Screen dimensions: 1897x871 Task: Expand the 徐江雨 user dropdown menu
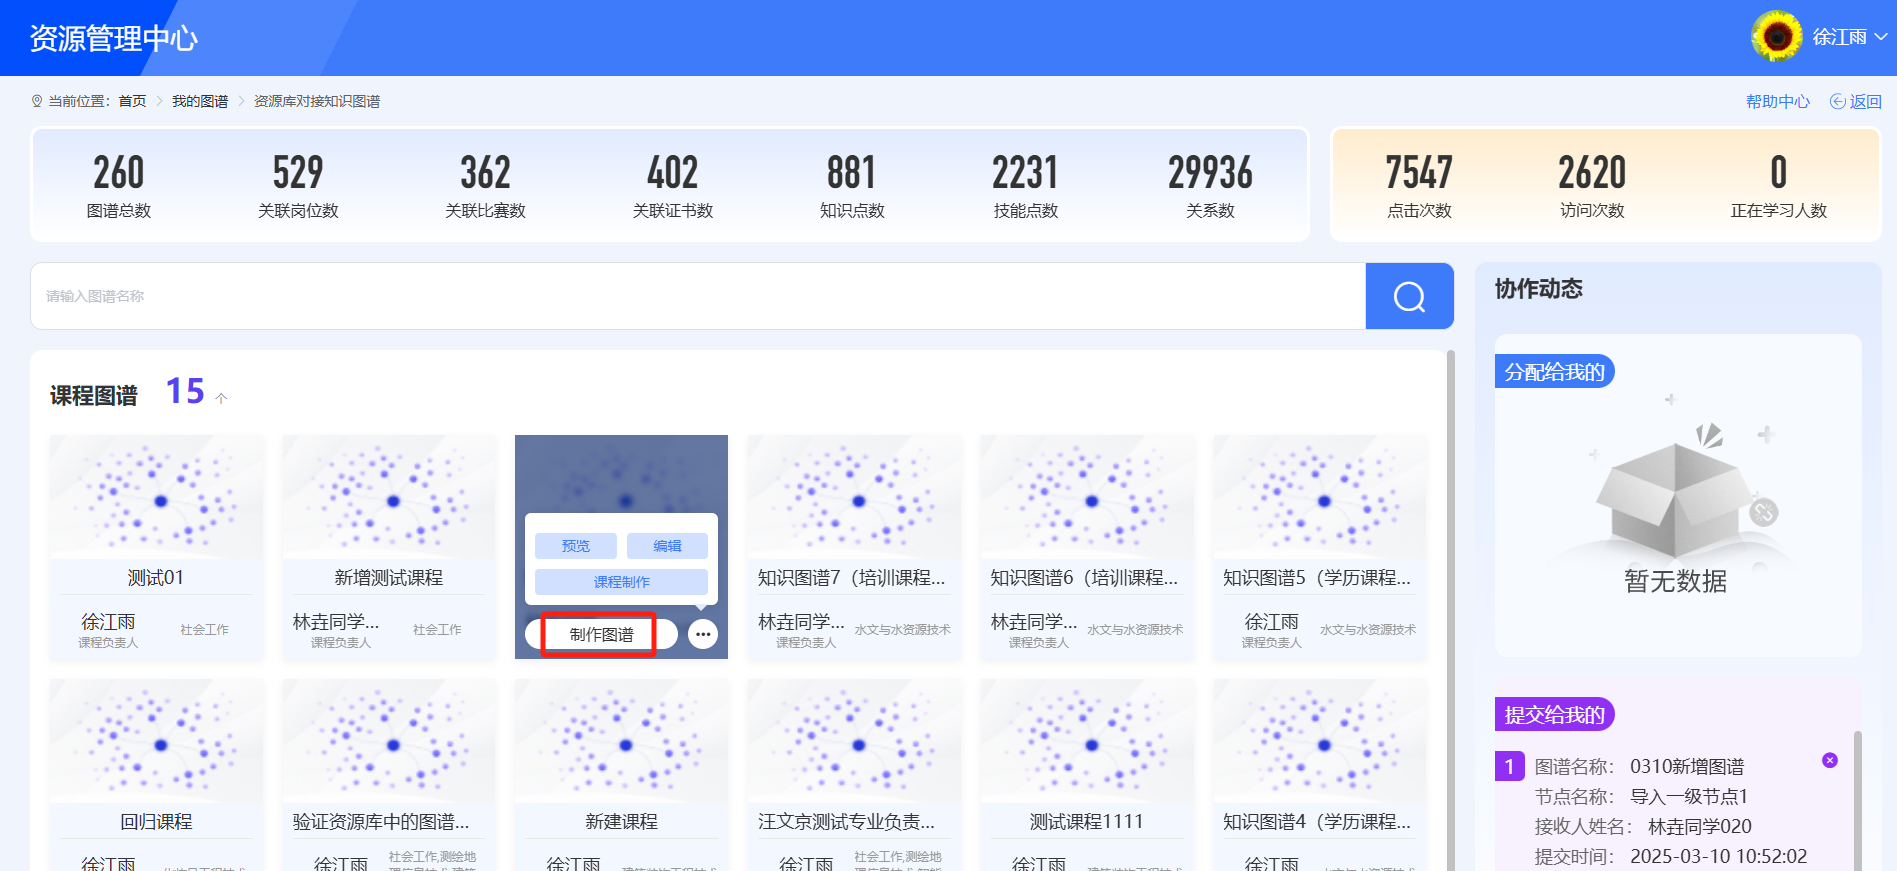point(1880,37)
